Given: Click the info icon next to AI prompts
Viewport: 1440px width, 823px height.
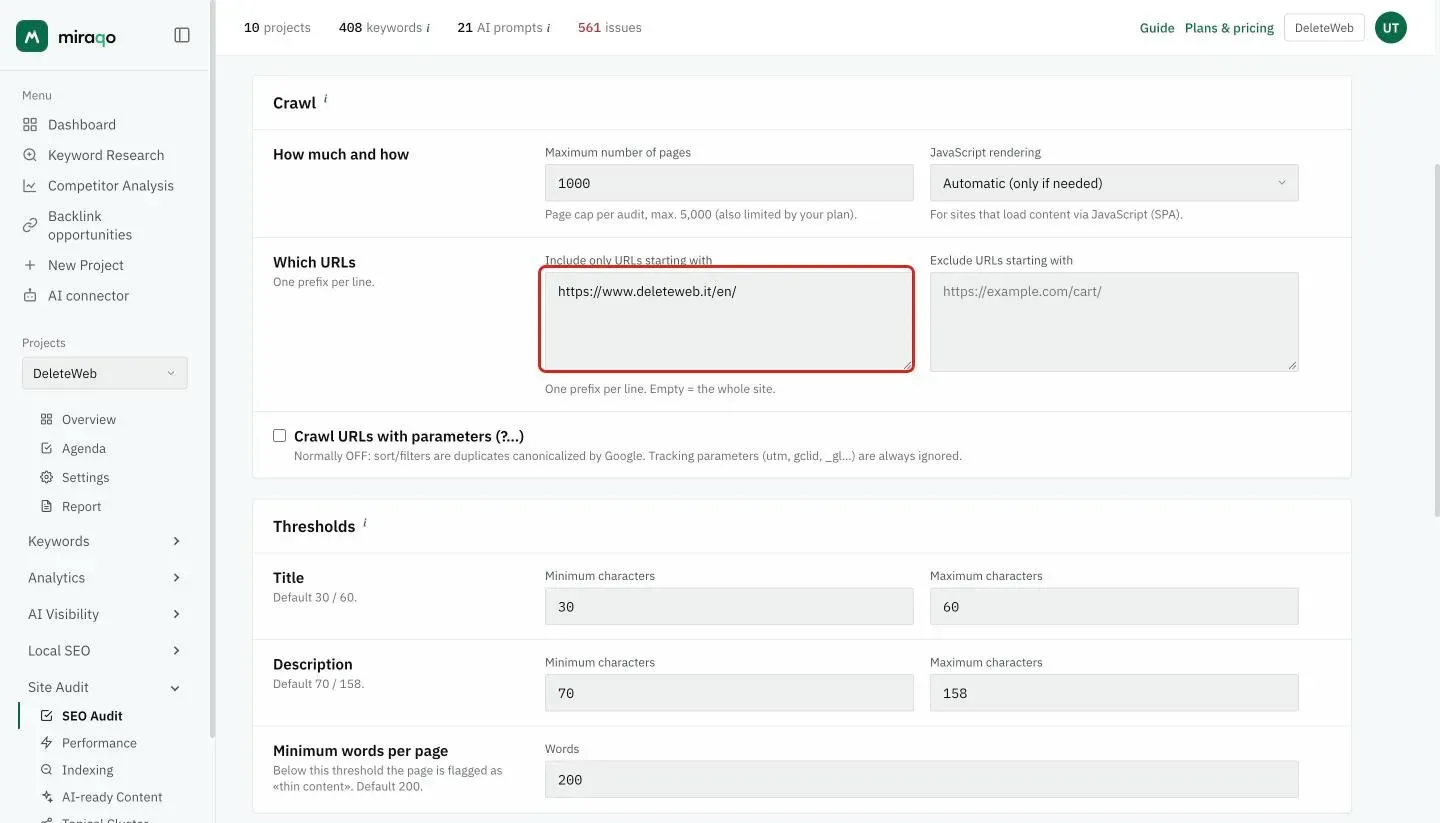Looking at the screenshot, I should (x=548, y=28).
